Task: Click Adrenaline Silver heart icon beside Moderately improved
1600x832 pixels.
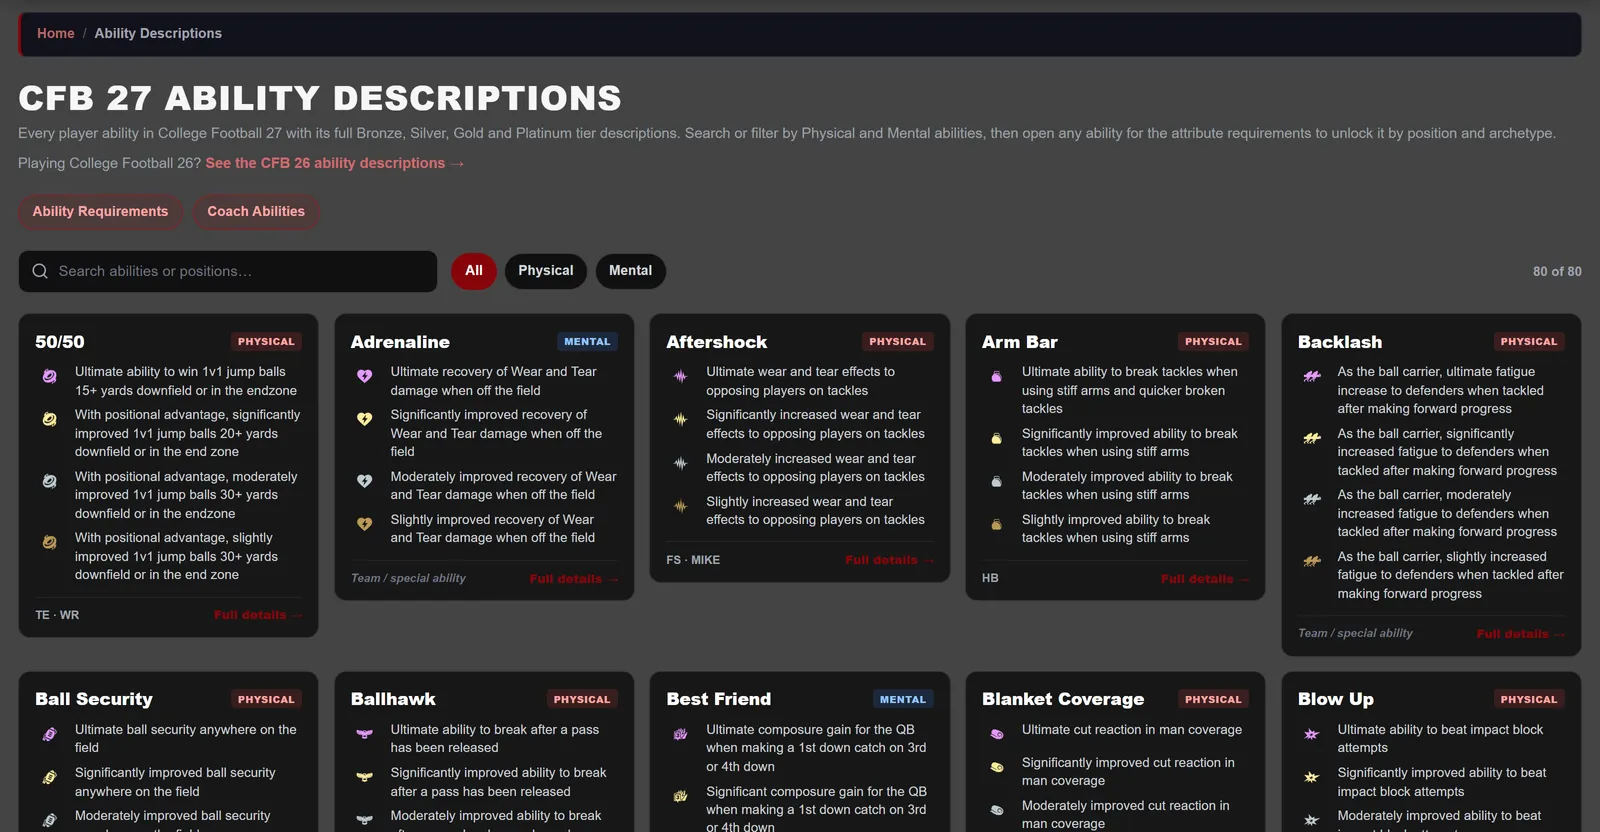Action: (x=365, y=481)
